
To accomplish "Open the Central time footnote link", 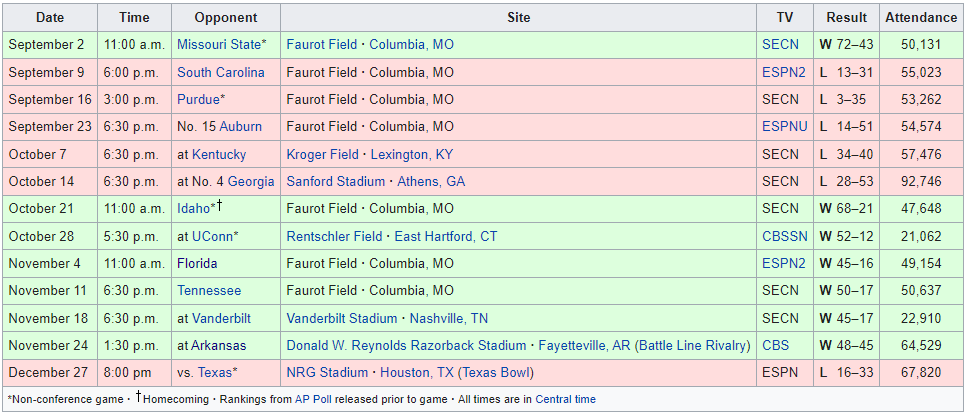I will (x=565, y=399).
